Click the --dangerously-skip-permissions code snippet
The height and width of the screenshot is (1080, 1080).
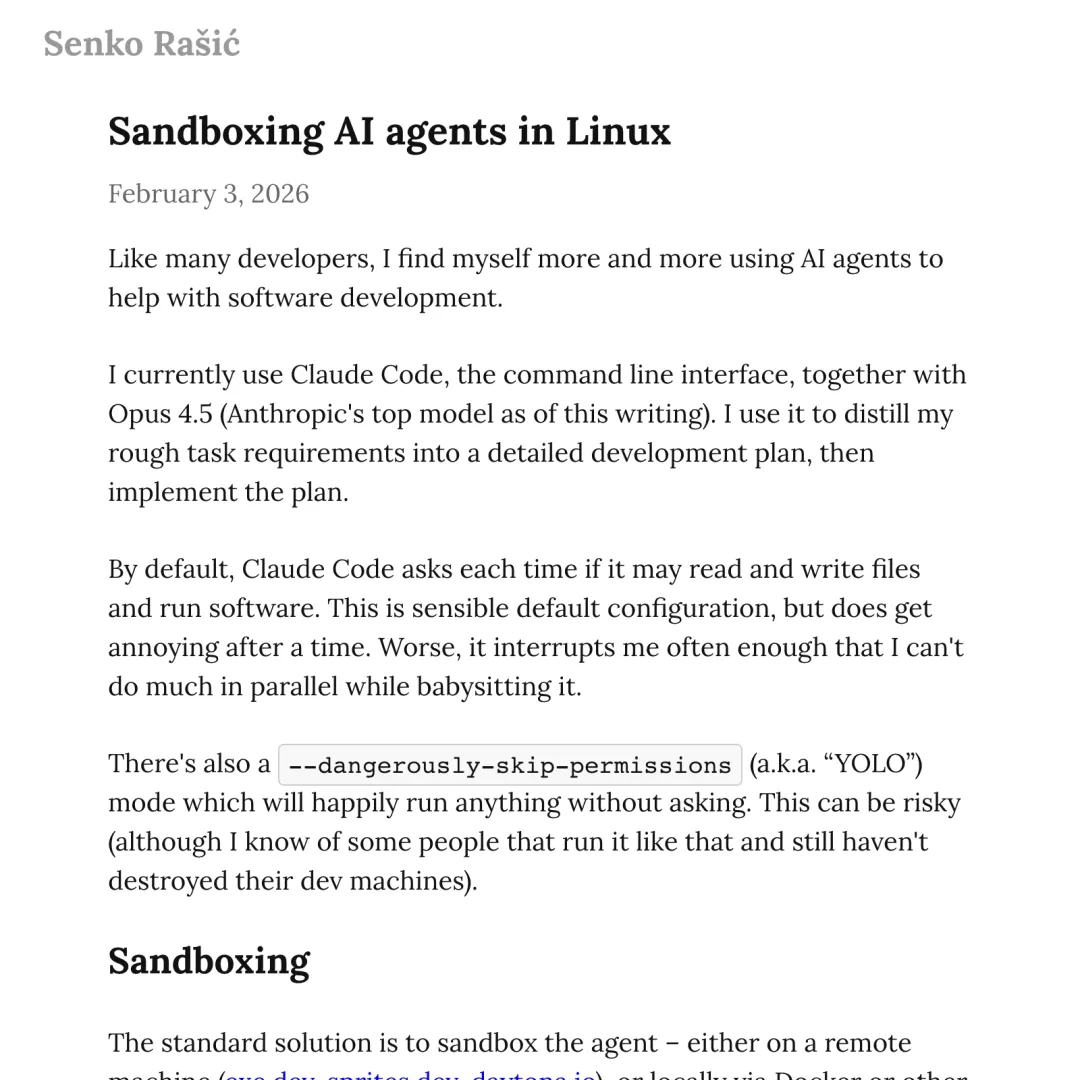point(509,765)
